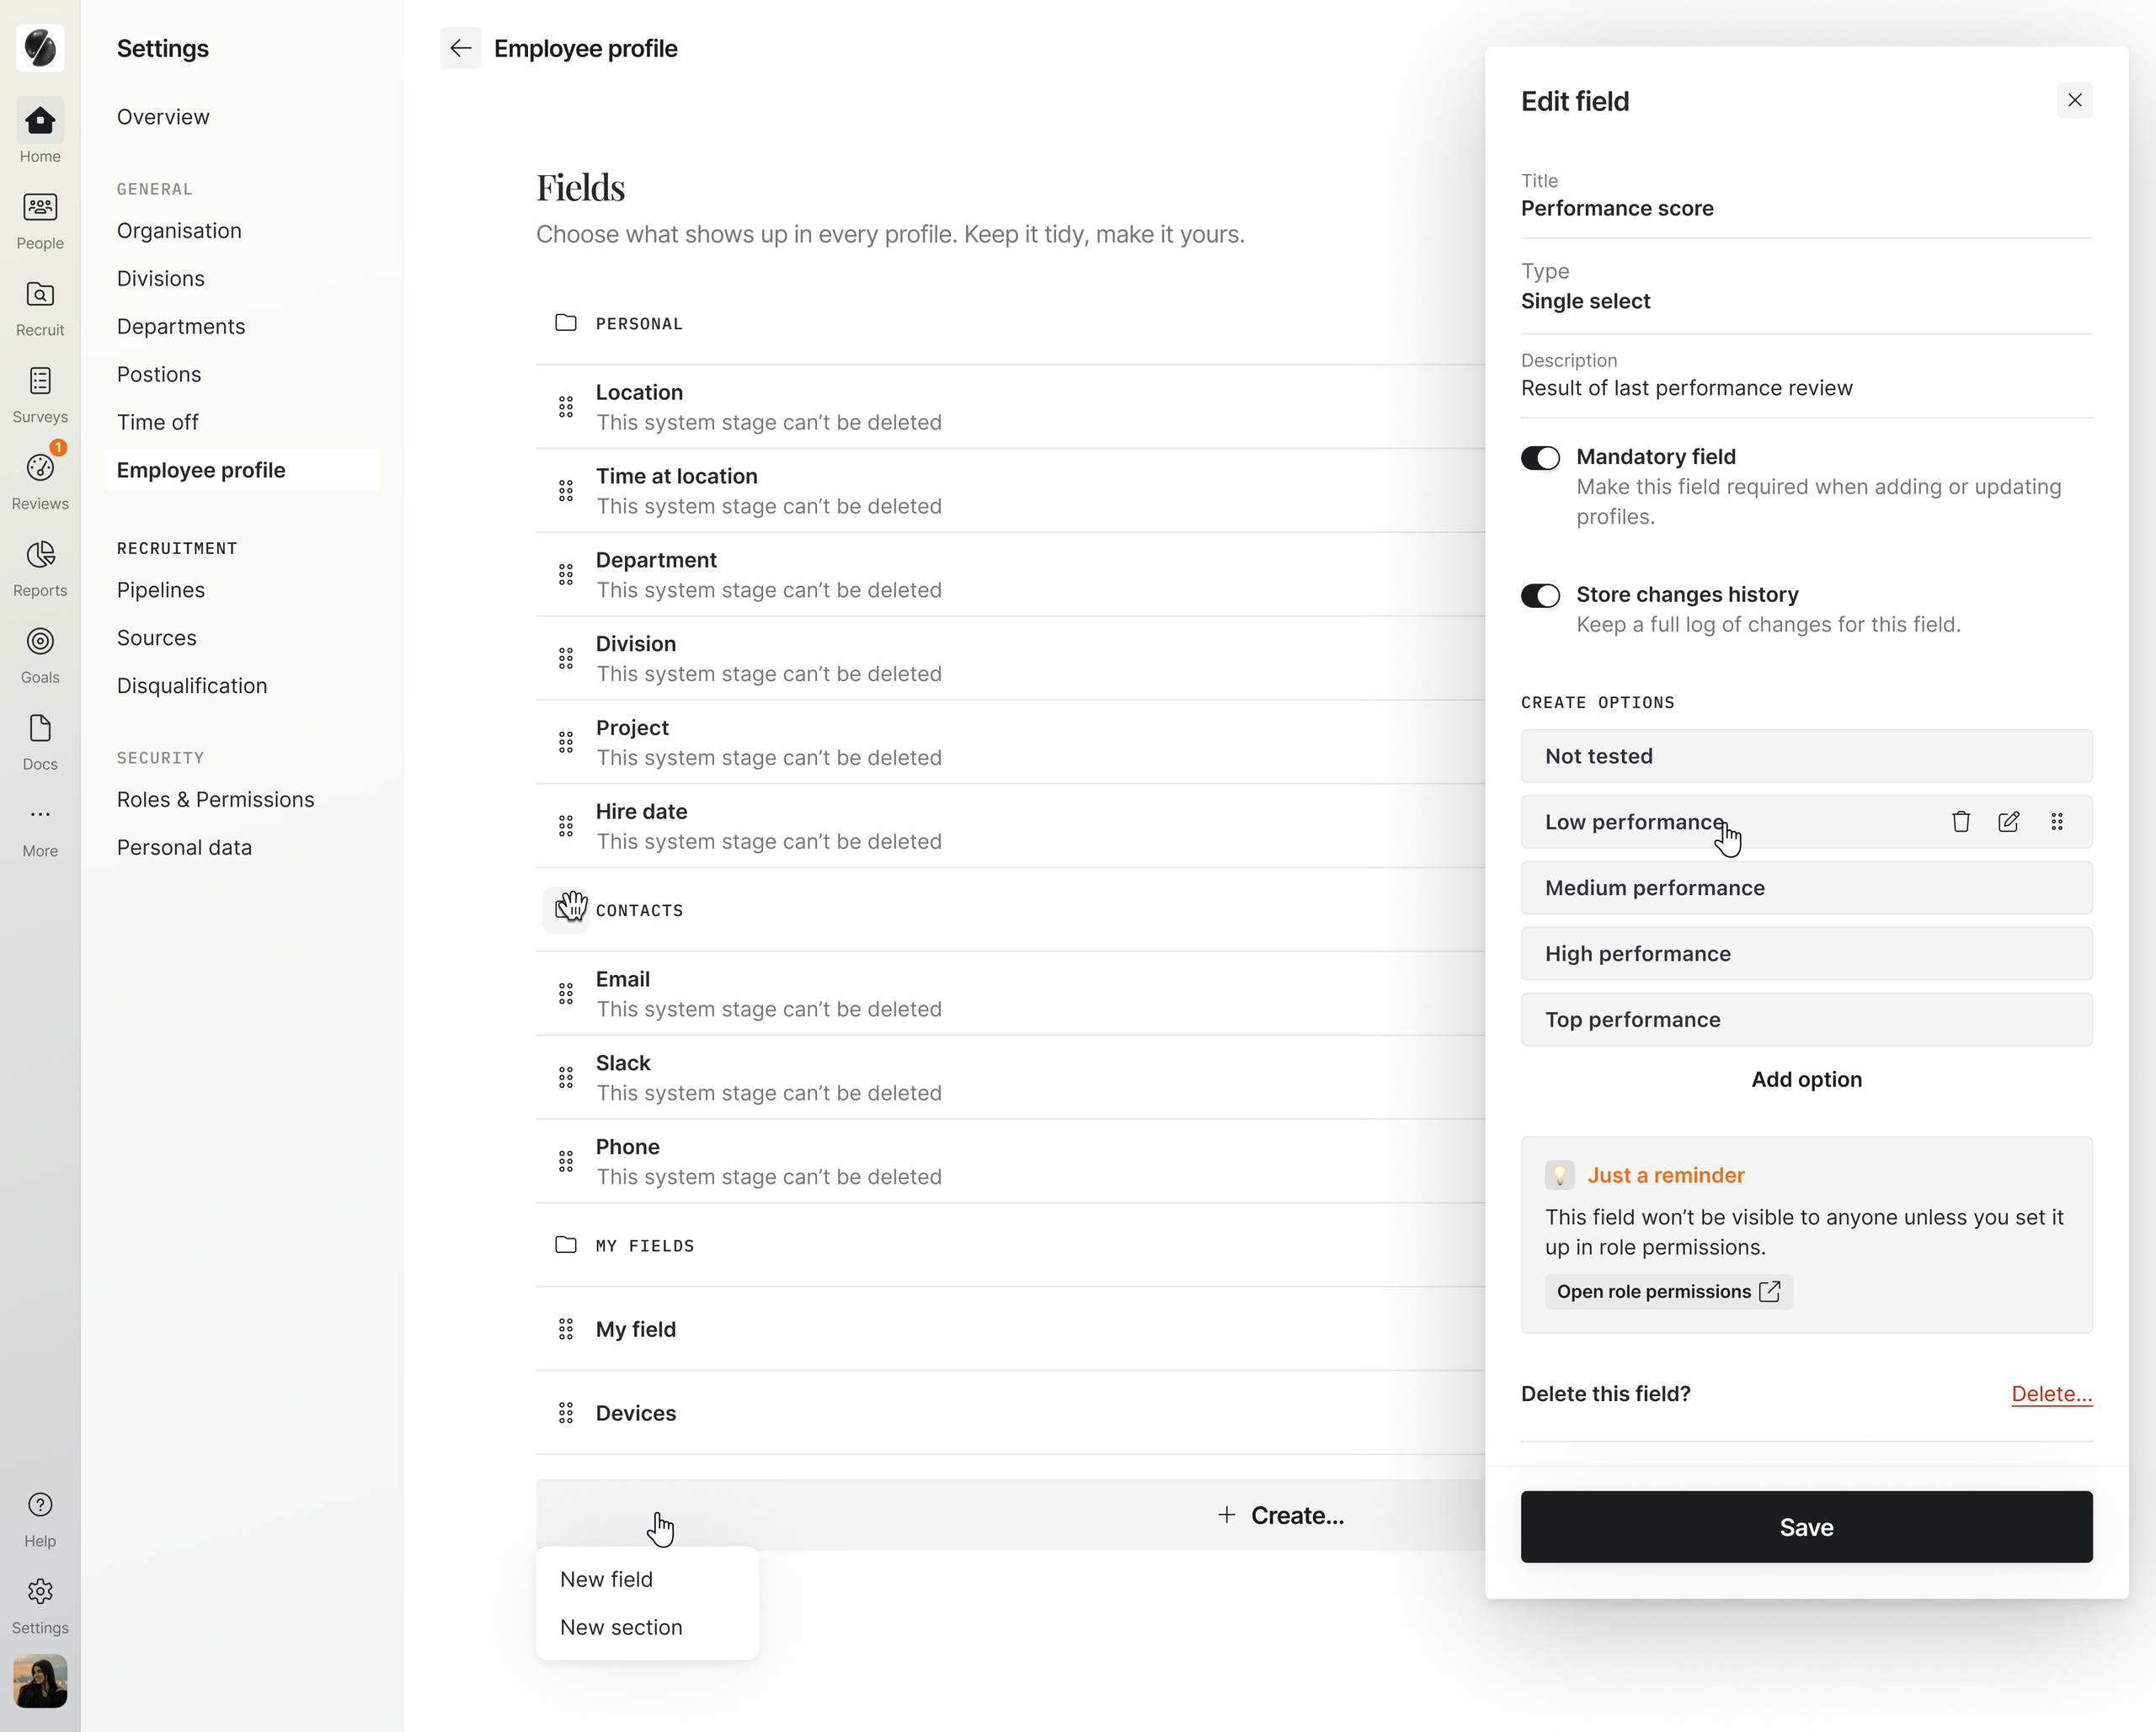Delete the Low performance option via trash icon
Viewport: 2156px width, 1732px height.
1960,822
